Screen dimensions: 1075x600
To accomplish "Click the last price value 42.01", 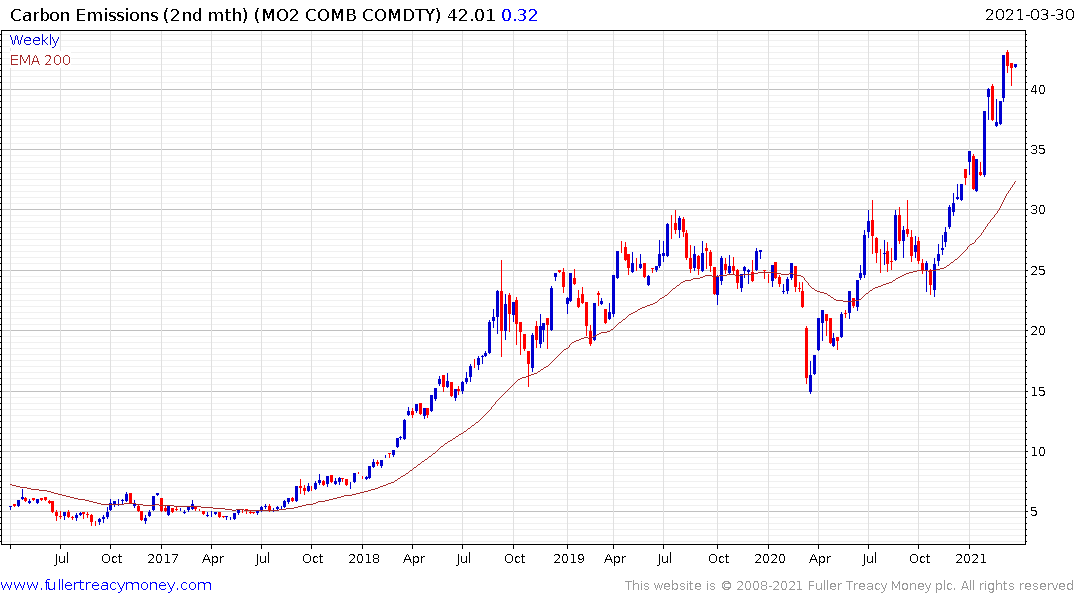I will coord(471,15).
